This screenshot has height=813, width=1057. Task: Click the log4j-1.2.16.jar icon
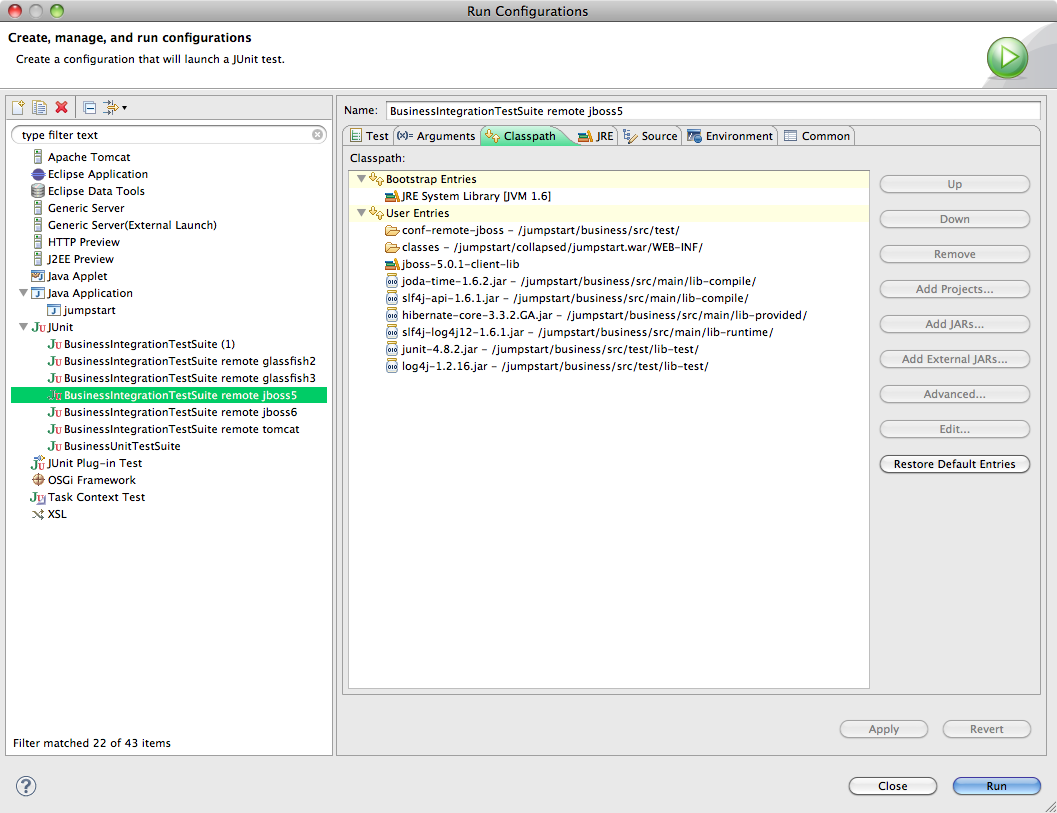tap(392, 366)
